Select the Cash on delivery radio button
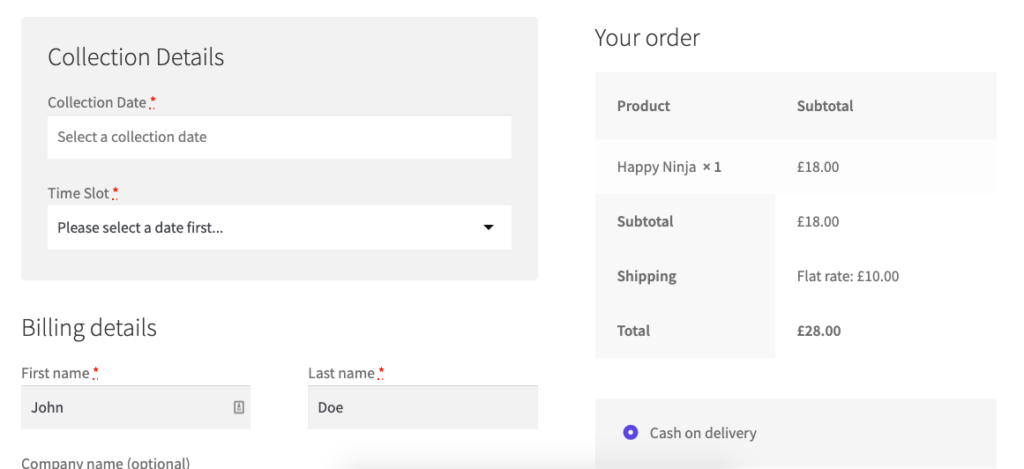Image resolution: width=1024 pixels, height=469 pixels. (630, 433)
